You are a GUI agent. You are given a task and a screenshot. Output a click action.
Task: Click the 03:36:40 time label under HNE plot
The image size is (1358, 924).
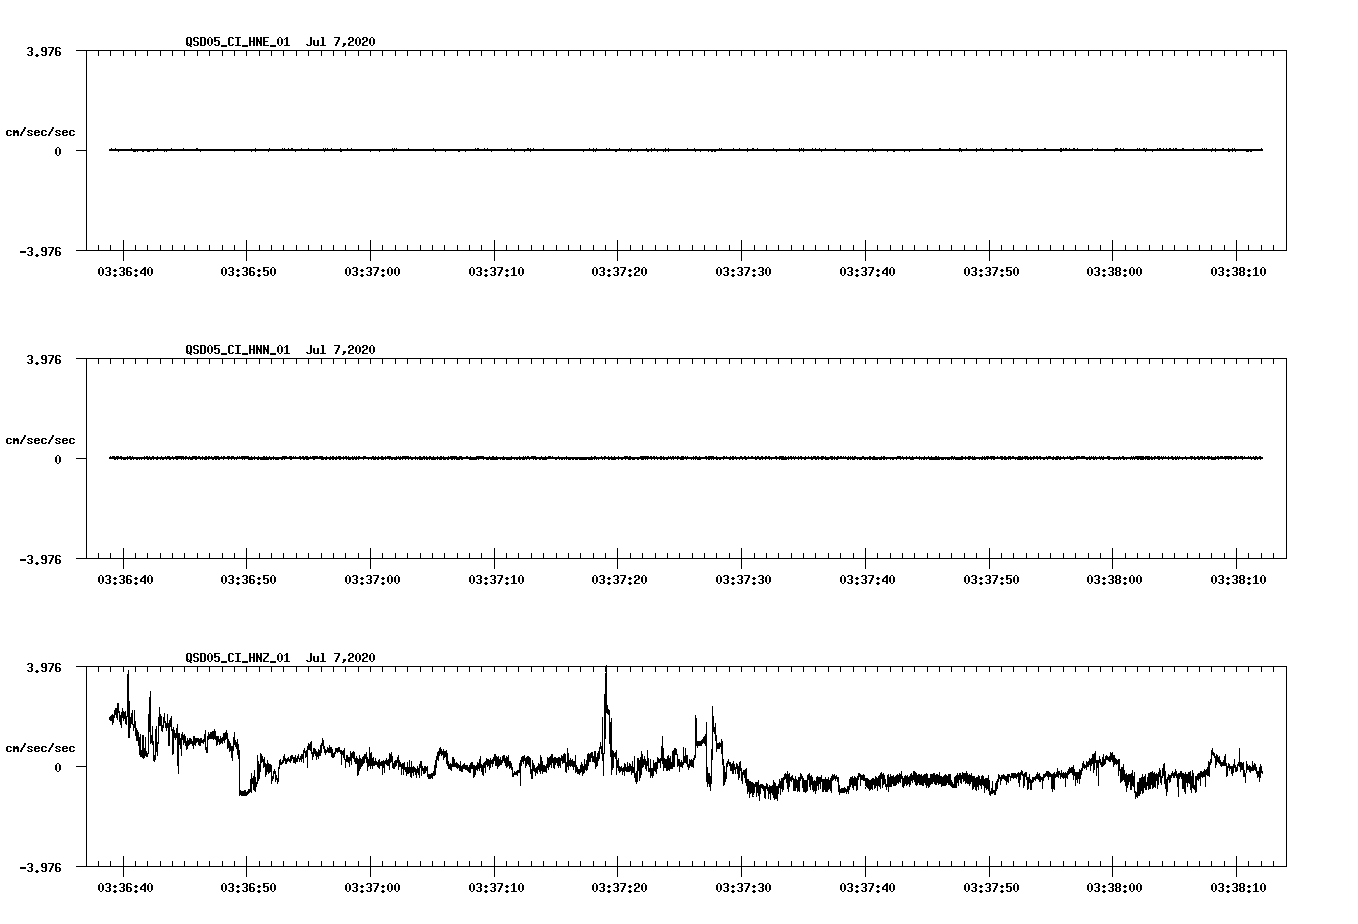pos(125,272)
